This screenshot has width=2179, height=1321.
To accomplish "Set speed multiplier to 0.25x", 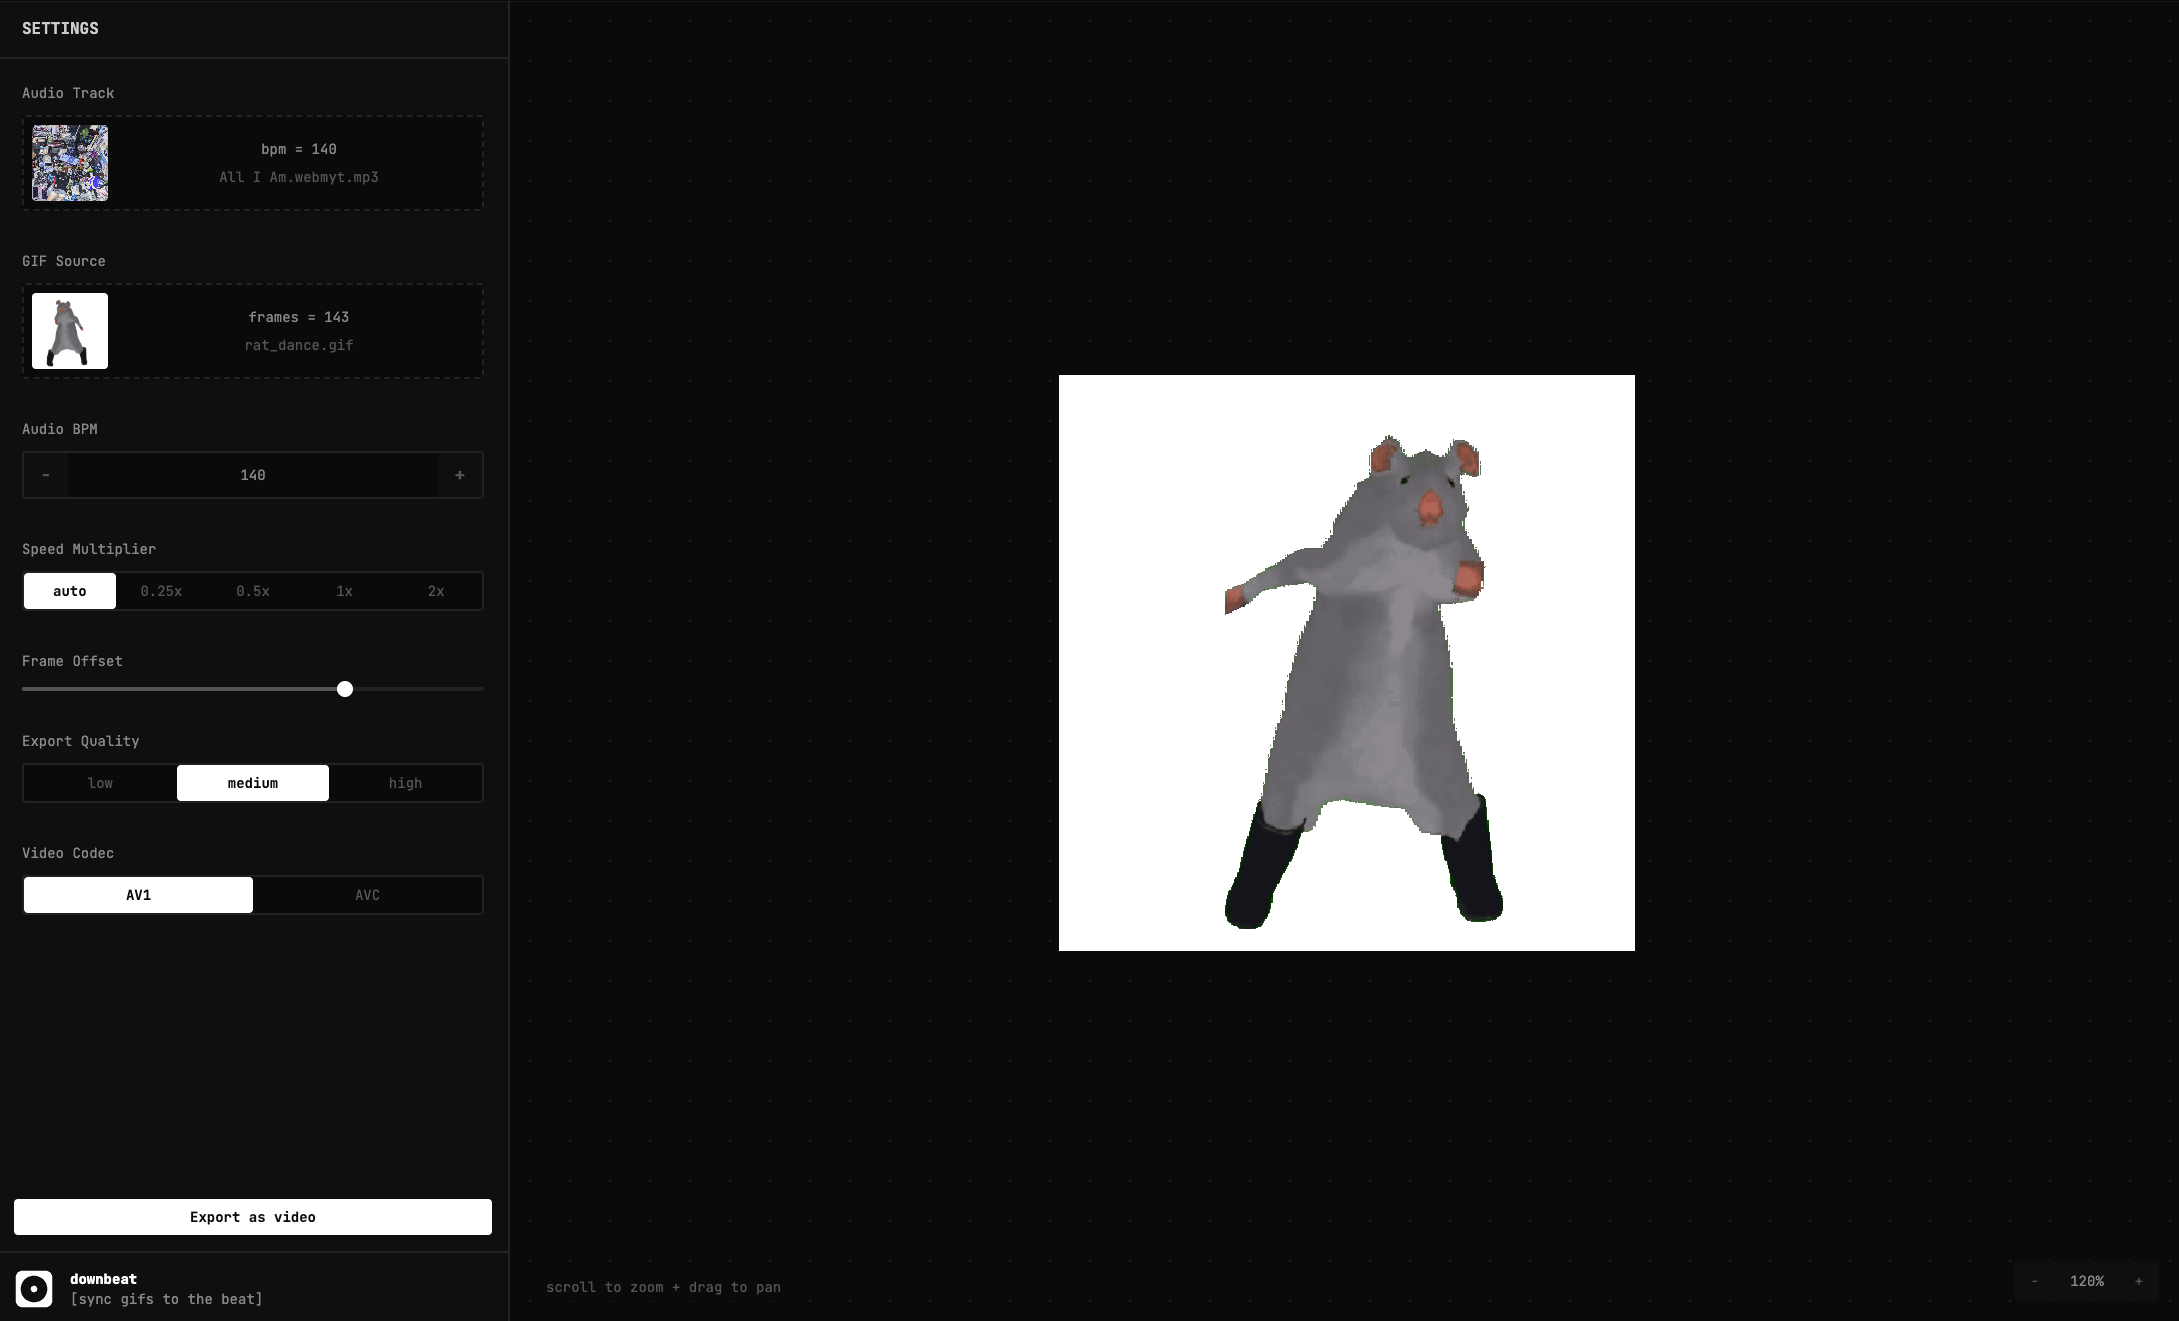I will tap(161, 591).
